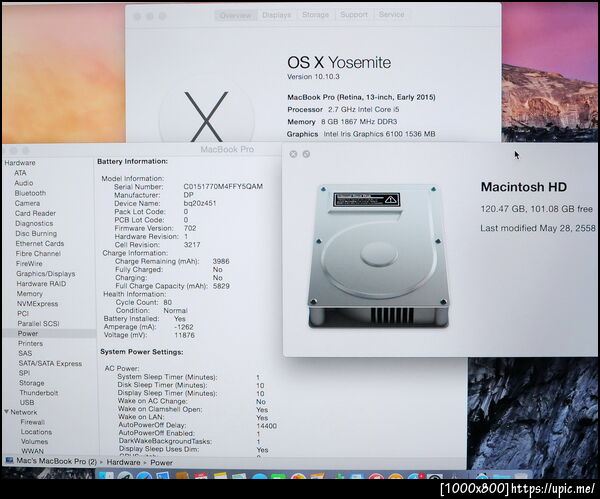
Task: Select Ethernet Cards in the sidebar
Action: click(x=40, y=243)
